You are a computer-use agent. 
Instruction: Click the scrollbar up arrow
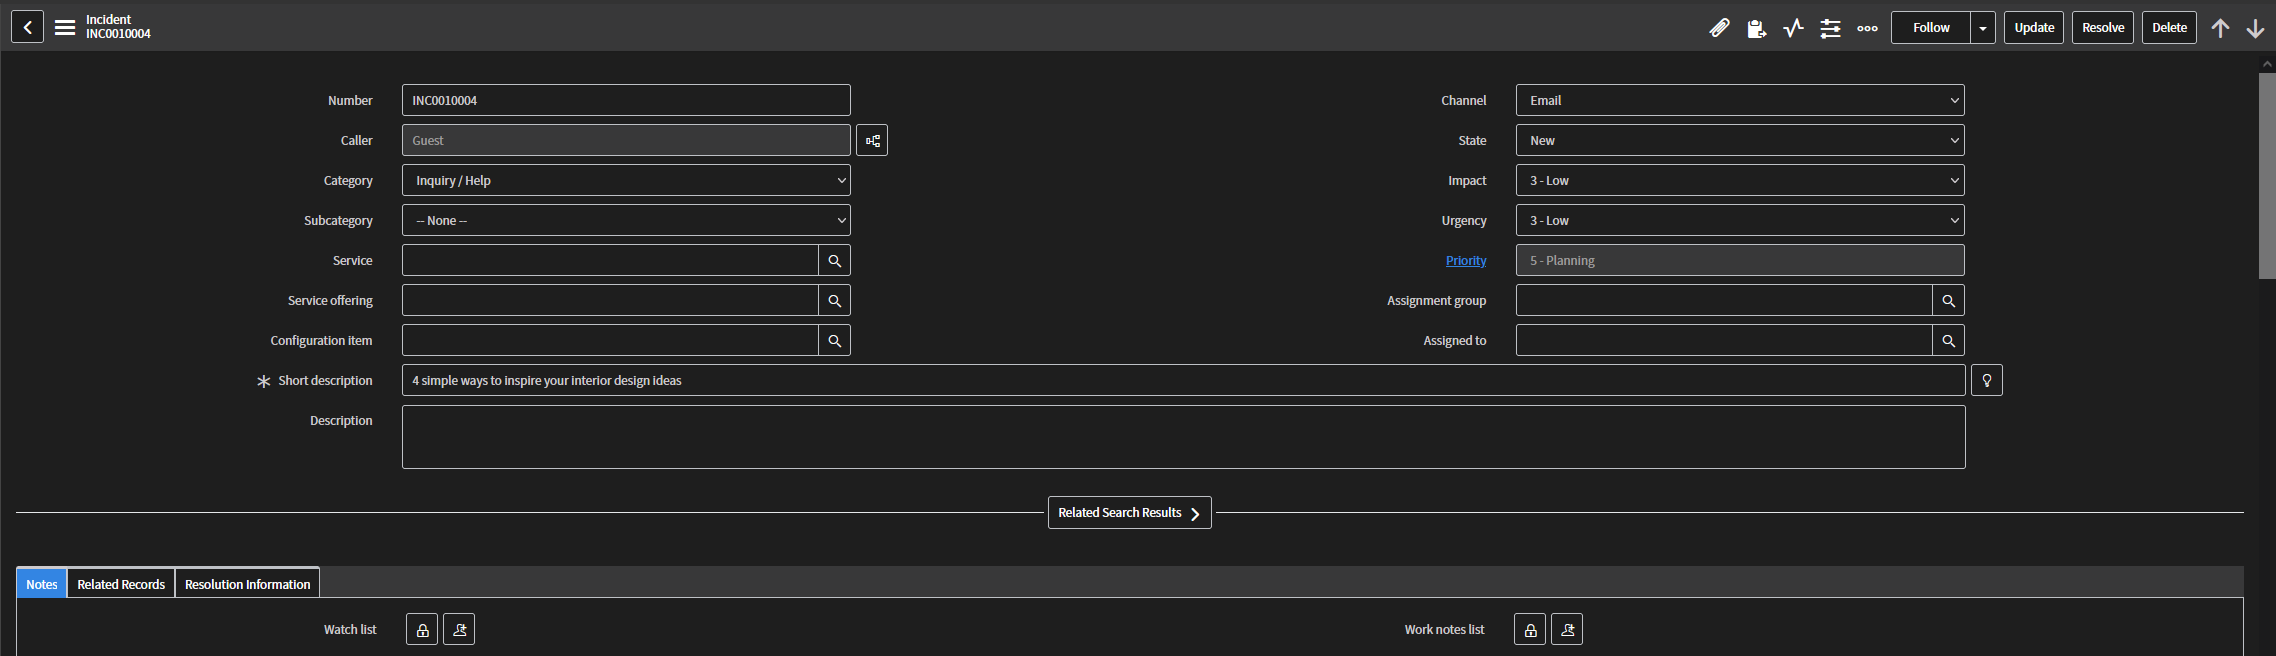tap(2267, 63)
